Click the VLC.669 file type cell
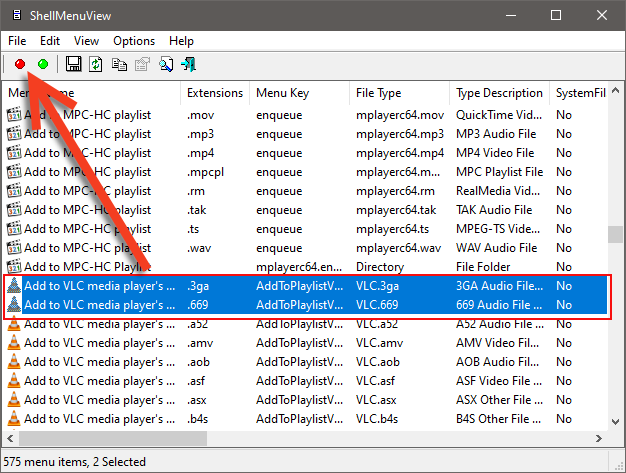 [377, 305]
